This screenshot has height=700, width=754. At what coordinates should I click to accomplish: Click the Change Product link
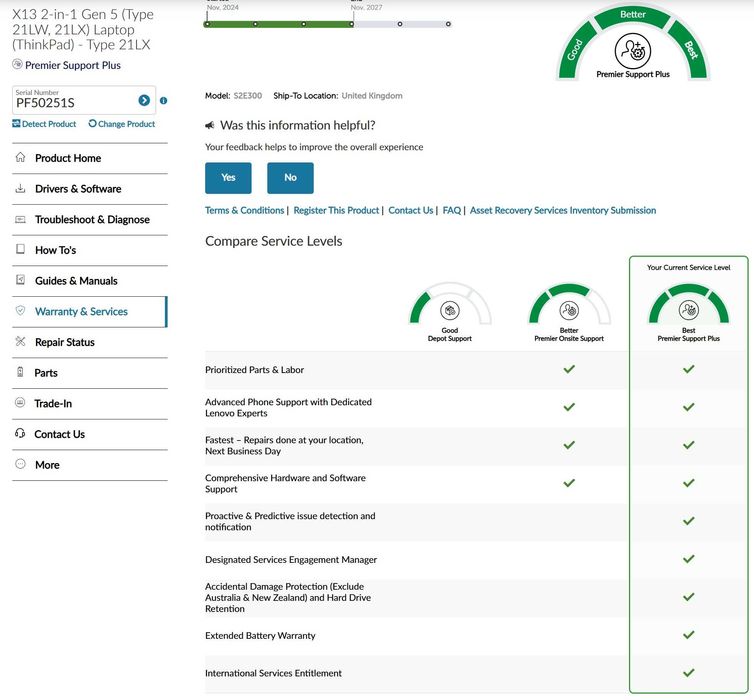pos(122,124)
